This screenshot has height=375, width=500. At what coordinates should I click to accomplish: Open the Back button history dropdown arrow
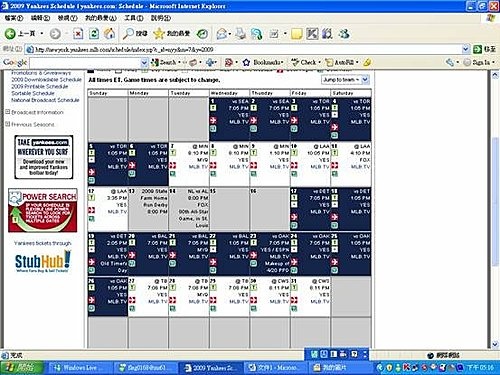pos(42,34)
